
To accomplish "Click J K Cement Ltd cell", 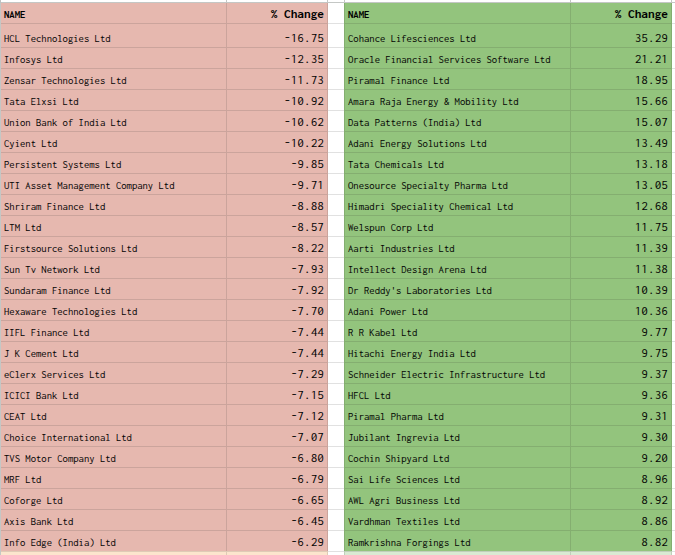I will coord(113,353).
